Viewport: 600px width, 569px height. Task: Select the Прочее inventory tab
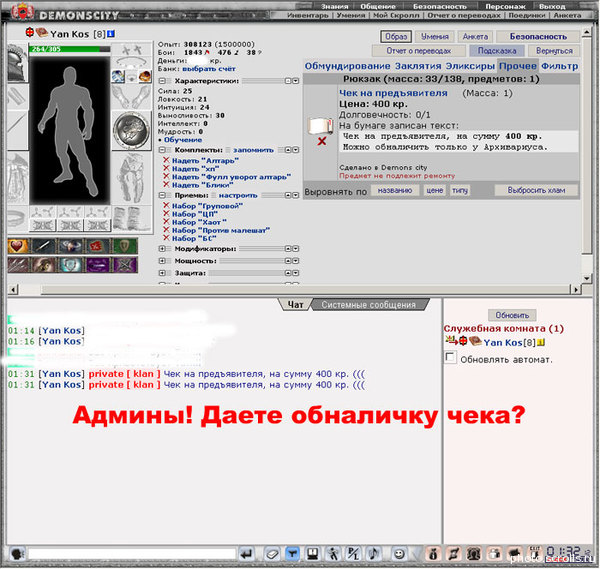click(x=518, y=66)
